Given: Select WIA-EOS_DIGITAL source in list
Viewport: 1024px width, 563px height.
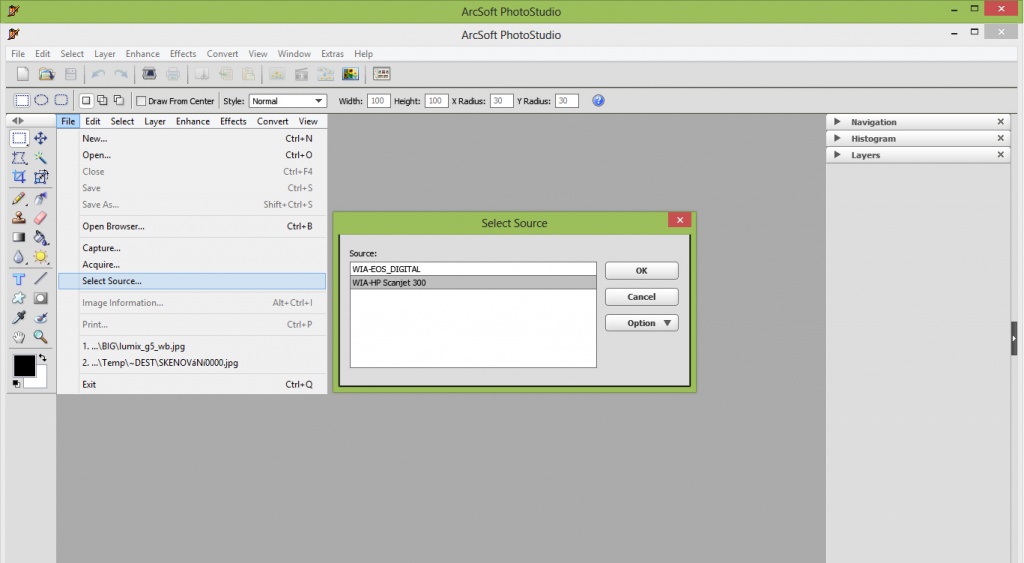Looking at the screenshot, I should tap(473, 269).
